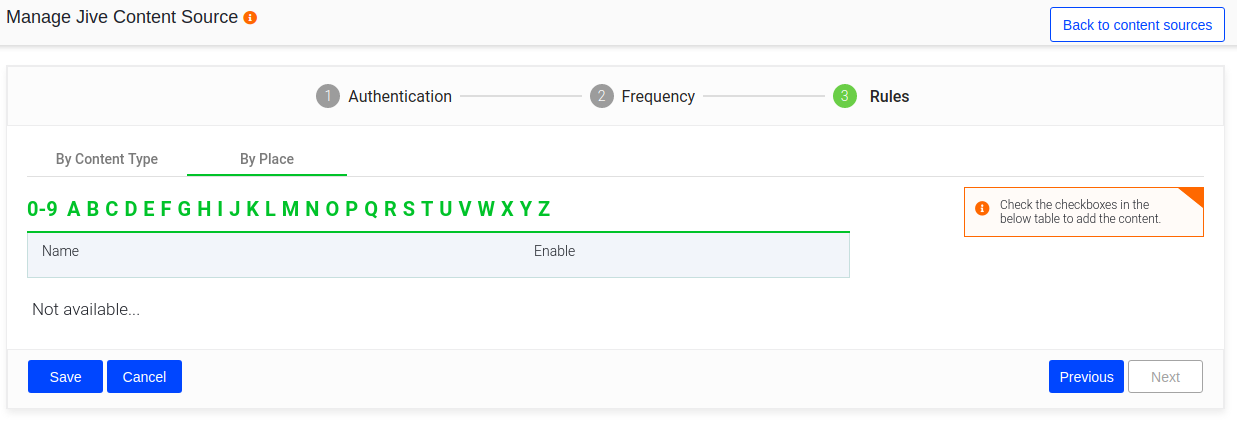Show places starting with letter Z
The width and height of the screenshot is (1237, 423).
click(544, 209)
